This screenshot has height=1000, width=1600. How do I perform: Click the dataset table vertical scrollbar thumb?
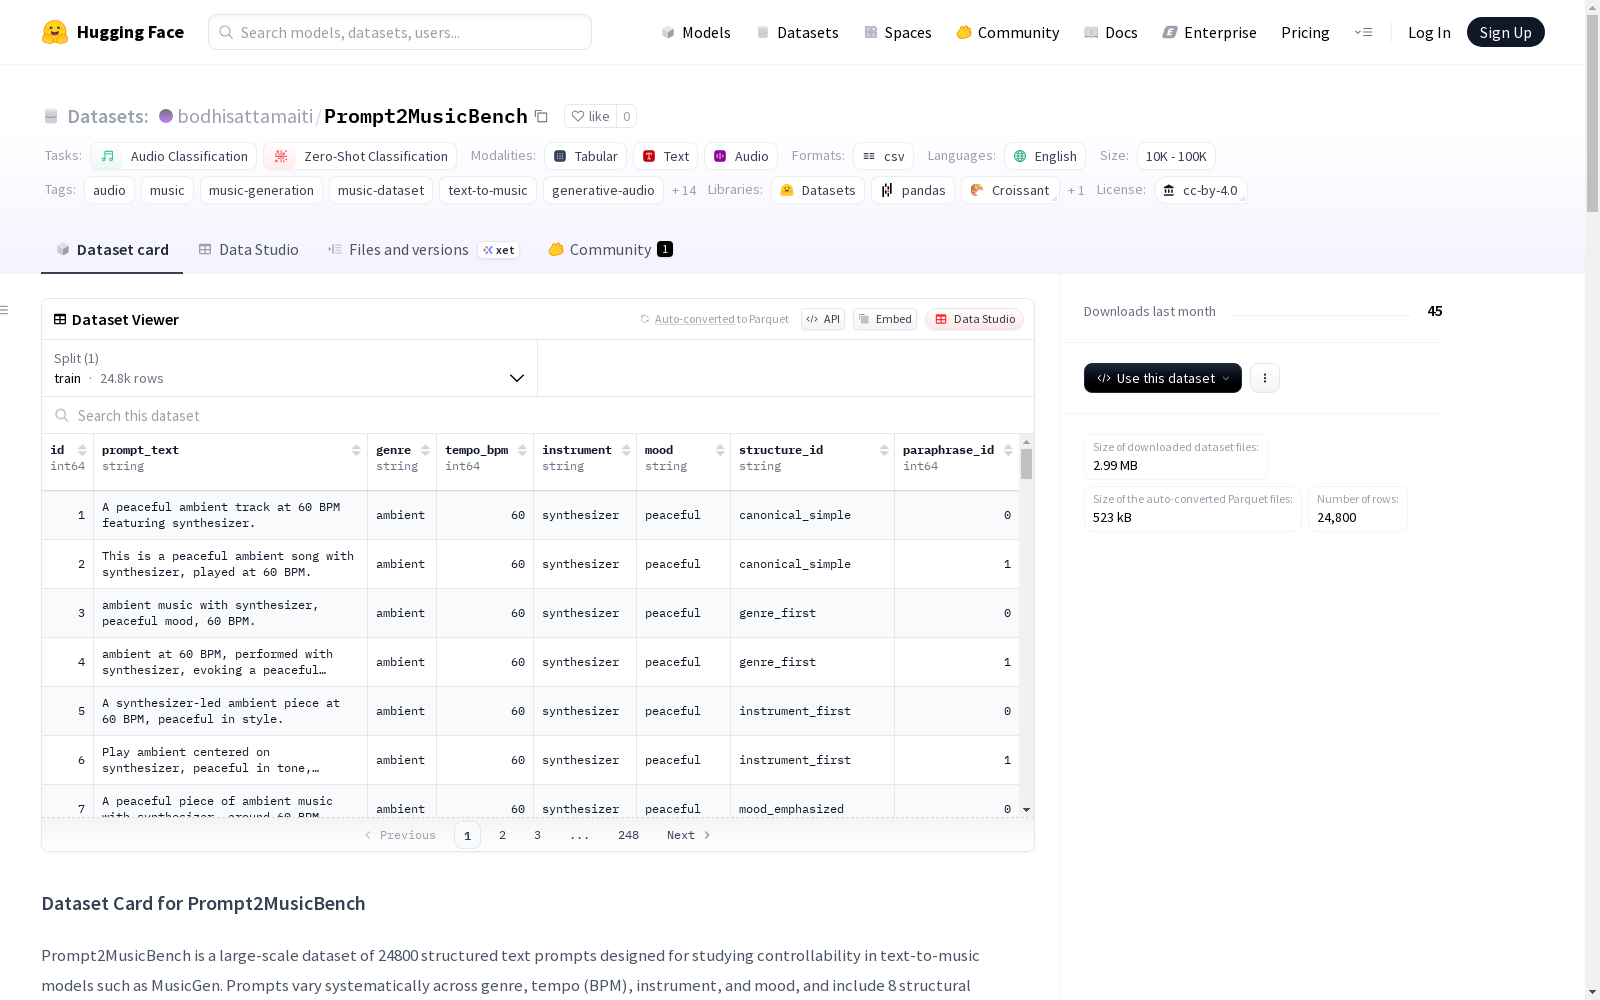point(1026,464)
